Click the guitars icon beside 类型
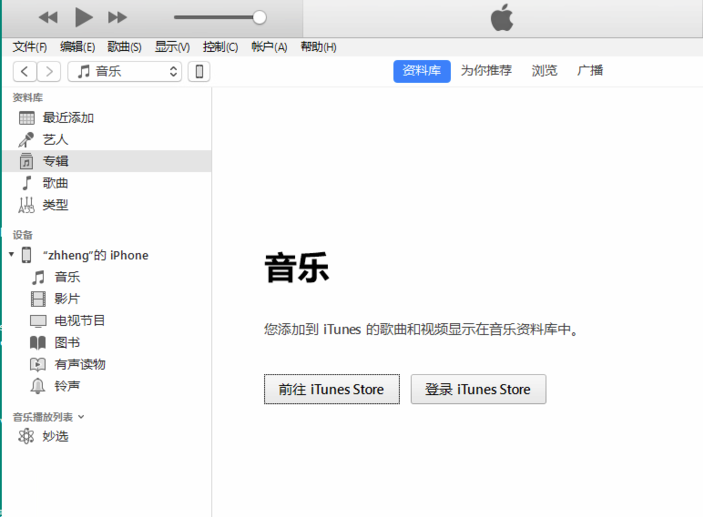This screenshot has width=703, height=517. click(x=26, y=205)
